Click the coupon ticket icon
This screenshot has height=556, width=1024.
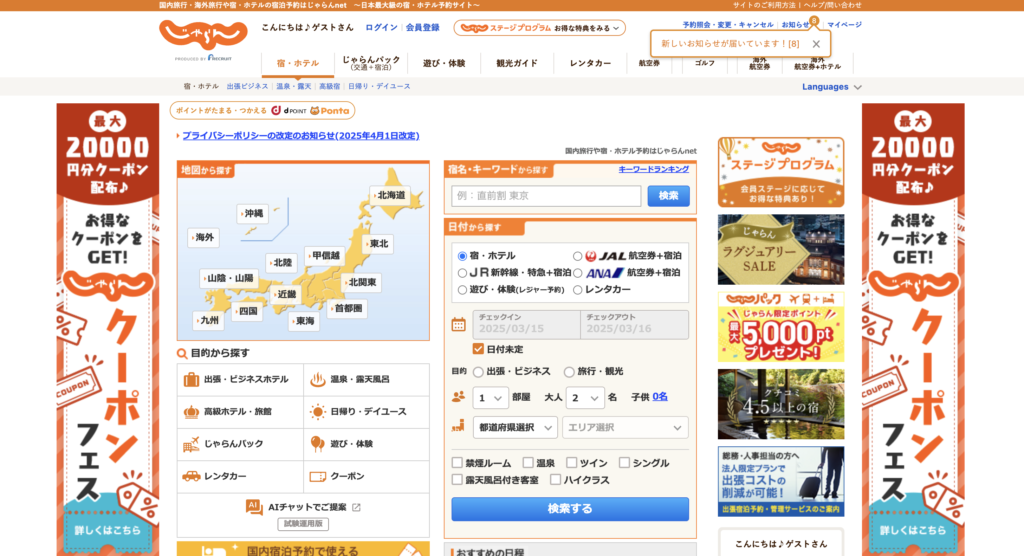[x=317, y=476]
